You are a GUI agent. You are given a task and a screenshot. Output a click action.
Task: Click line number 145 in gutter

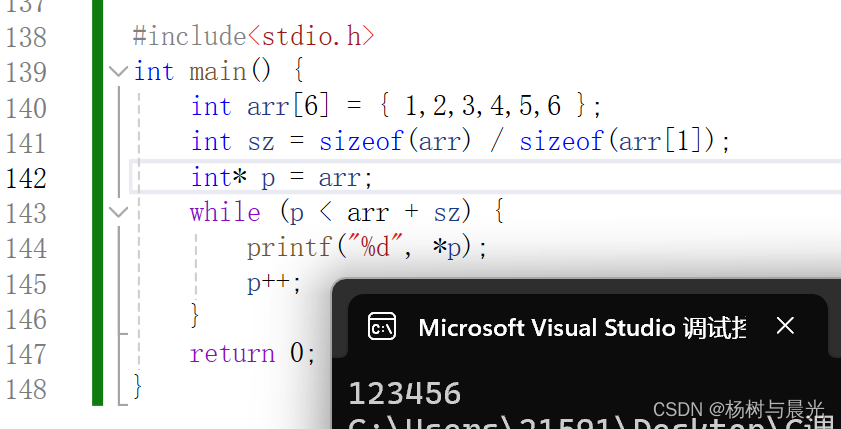[x=26, y=284]
